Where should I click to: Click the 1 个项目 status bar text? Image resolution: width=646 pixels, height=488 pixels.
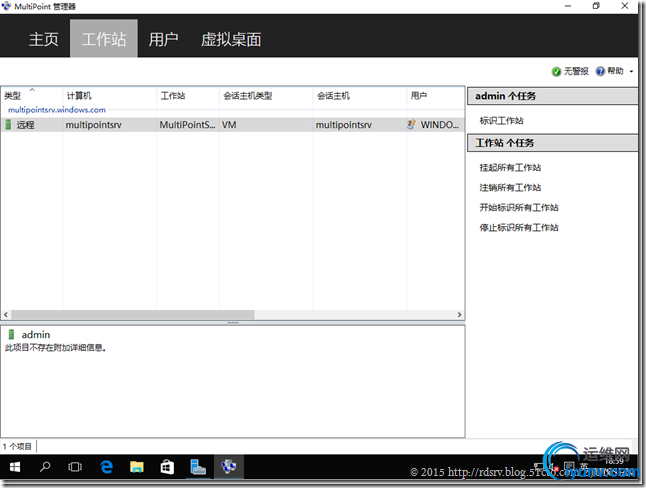click(17, 446)
